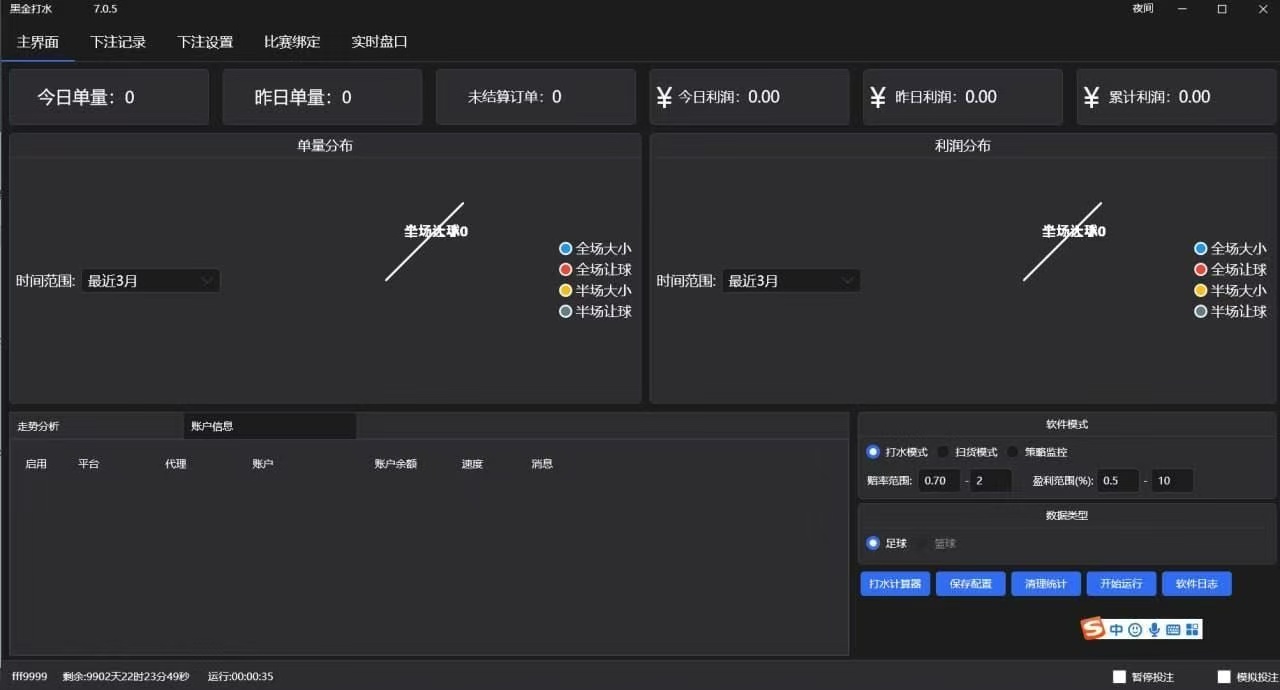Click the 平台 column header
The image size is (1280, 690).
click(x=89, y=464)
